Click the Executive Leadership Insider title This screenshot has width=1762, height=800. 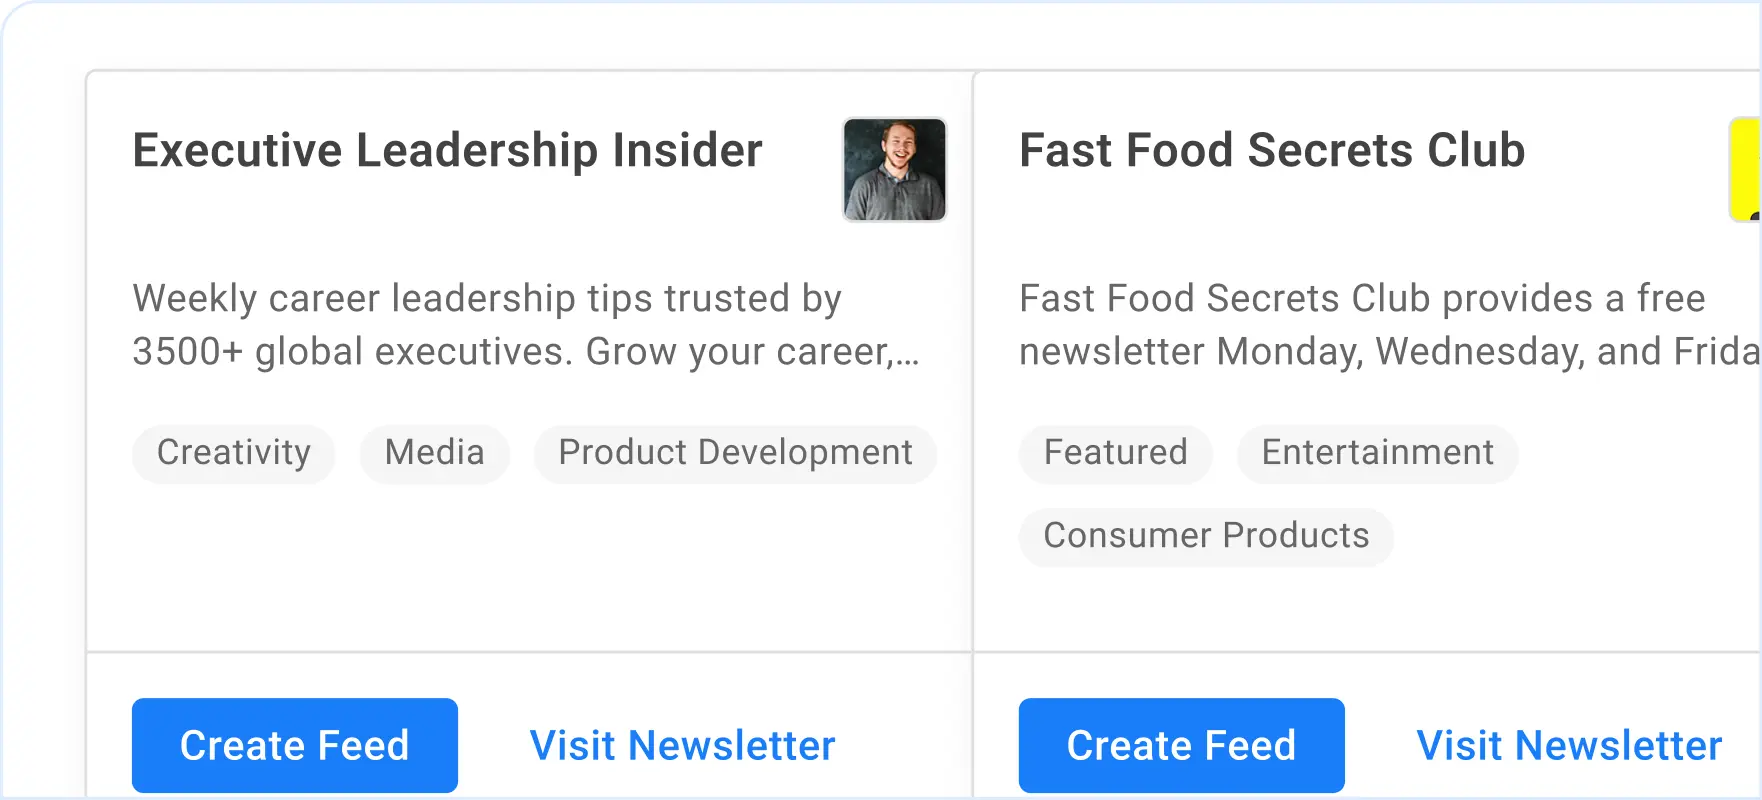tap(447, 151)
